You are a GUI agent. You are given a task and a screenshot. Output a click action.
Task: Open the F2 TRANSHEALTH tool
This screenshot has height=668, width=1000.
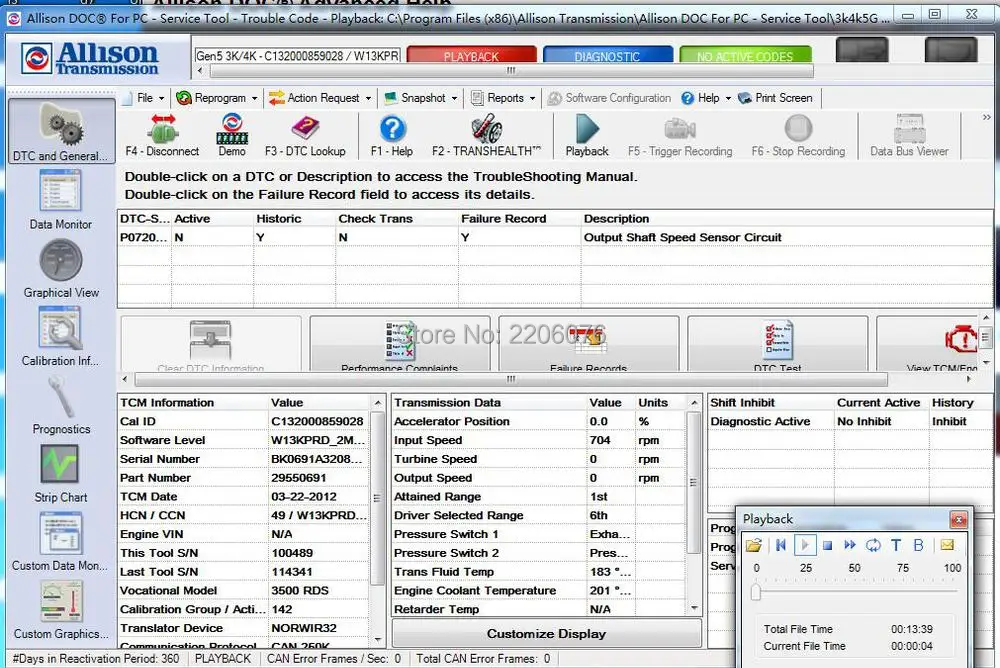(487, 135)
